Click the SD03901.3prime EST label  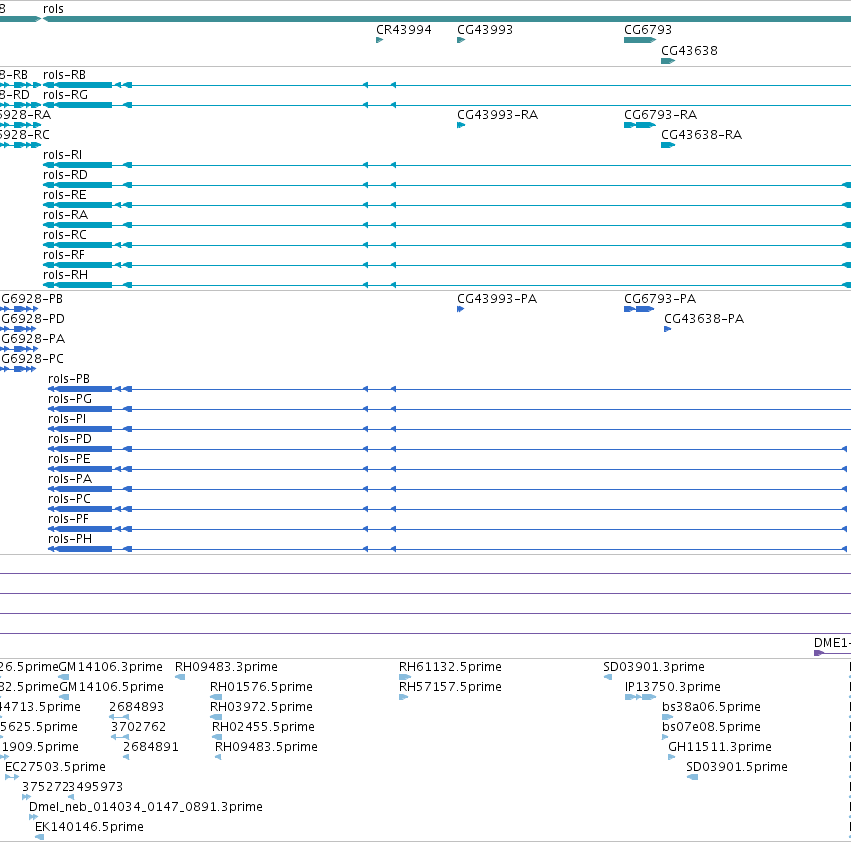[x=654, y=667]
